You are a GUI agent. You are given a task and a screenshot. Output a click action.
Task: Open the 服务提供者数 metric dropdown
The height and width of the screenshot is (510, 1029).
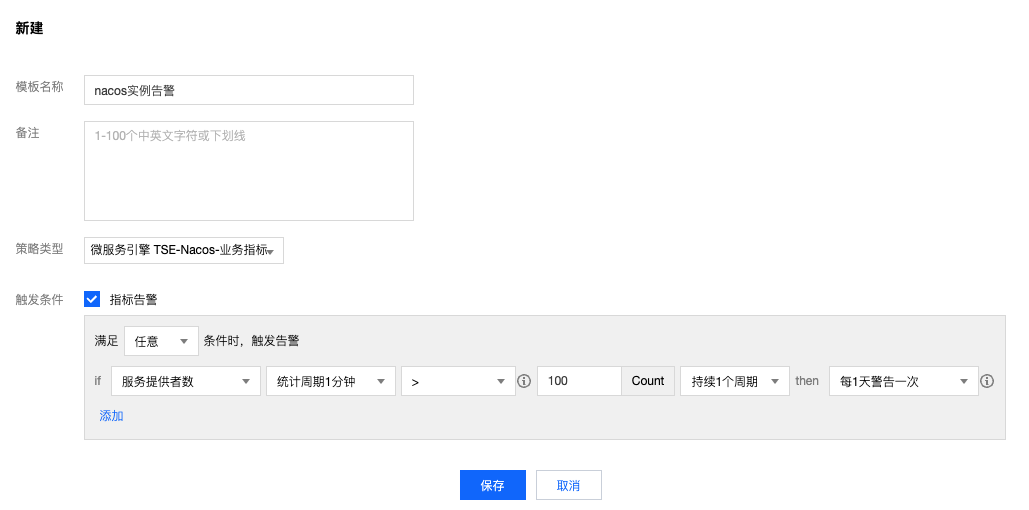pos(186,381)
